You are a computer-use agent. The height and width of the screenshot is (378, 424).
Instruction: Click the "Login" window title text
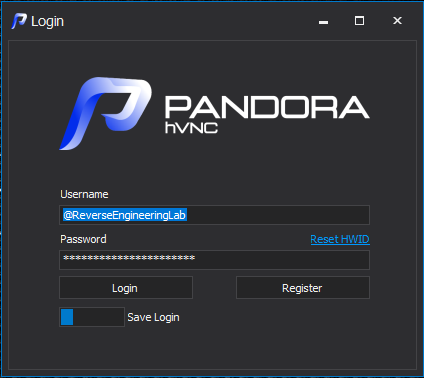47,22
